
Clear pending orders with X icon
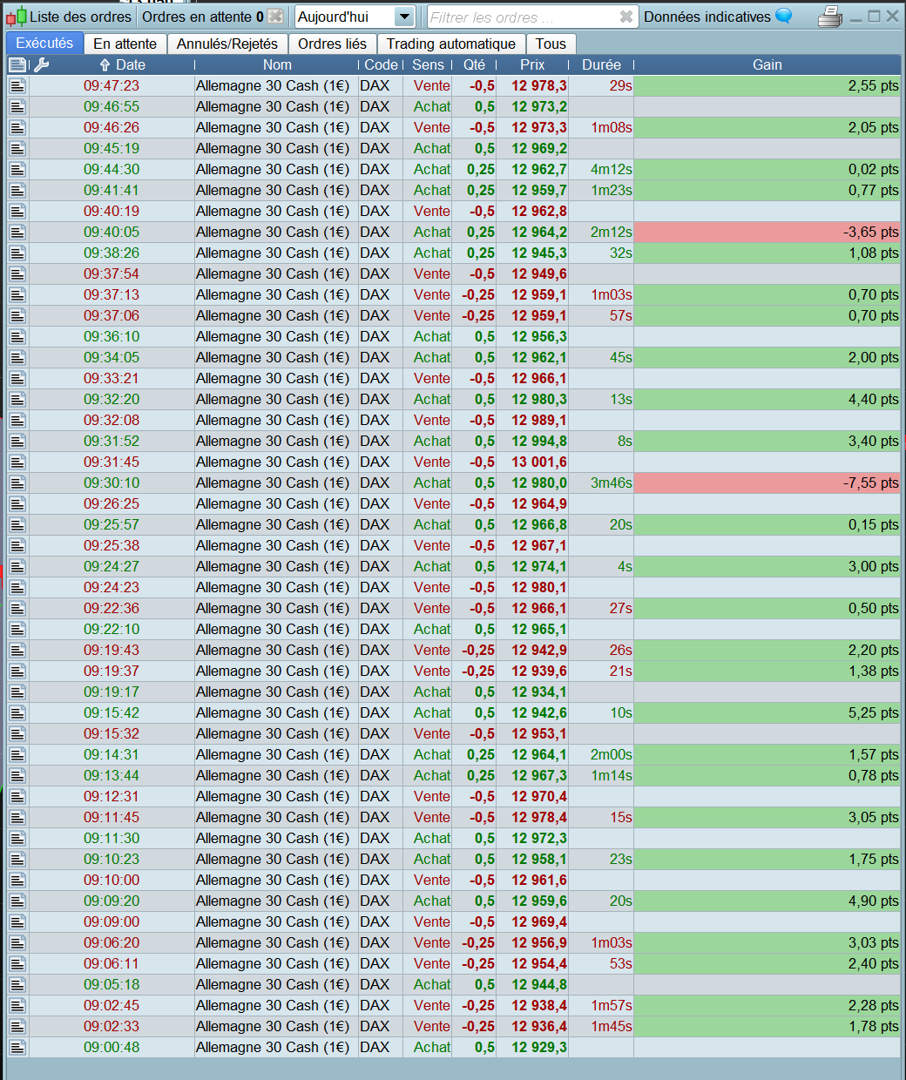coord(276,17)
